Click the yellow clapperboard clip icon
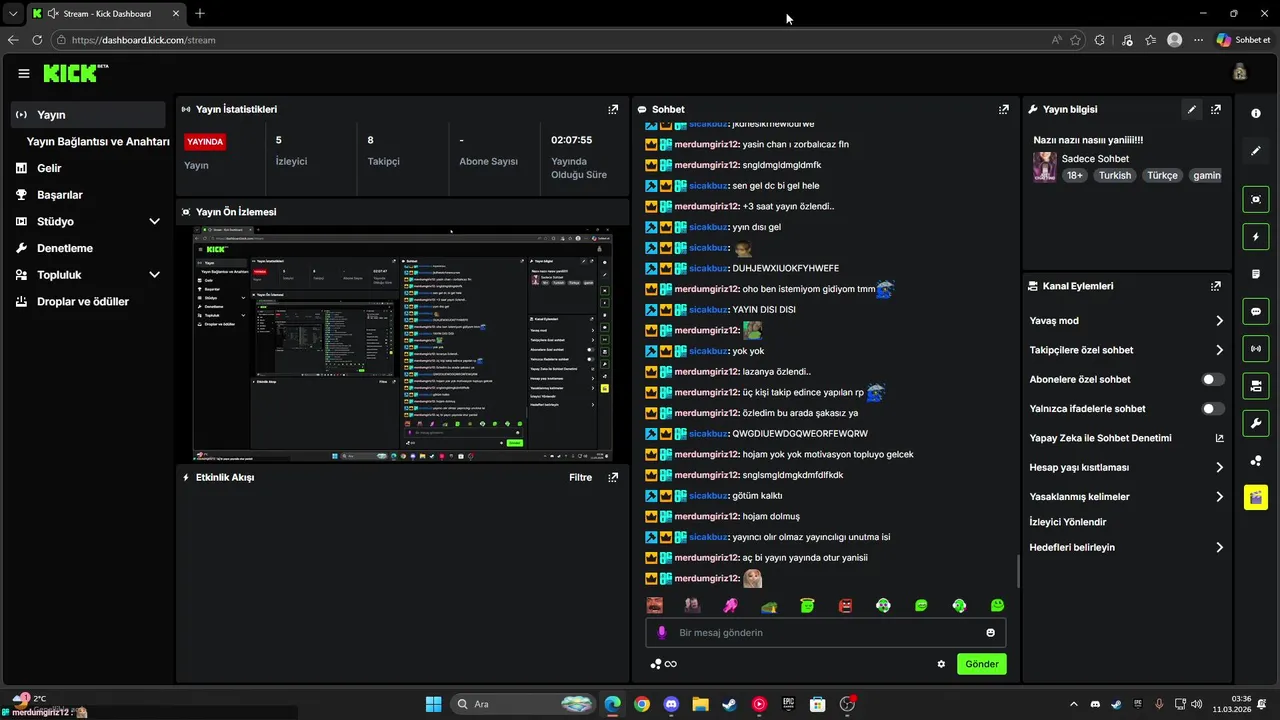This screenshot has width=1280, height=720. pos(1256,498)
